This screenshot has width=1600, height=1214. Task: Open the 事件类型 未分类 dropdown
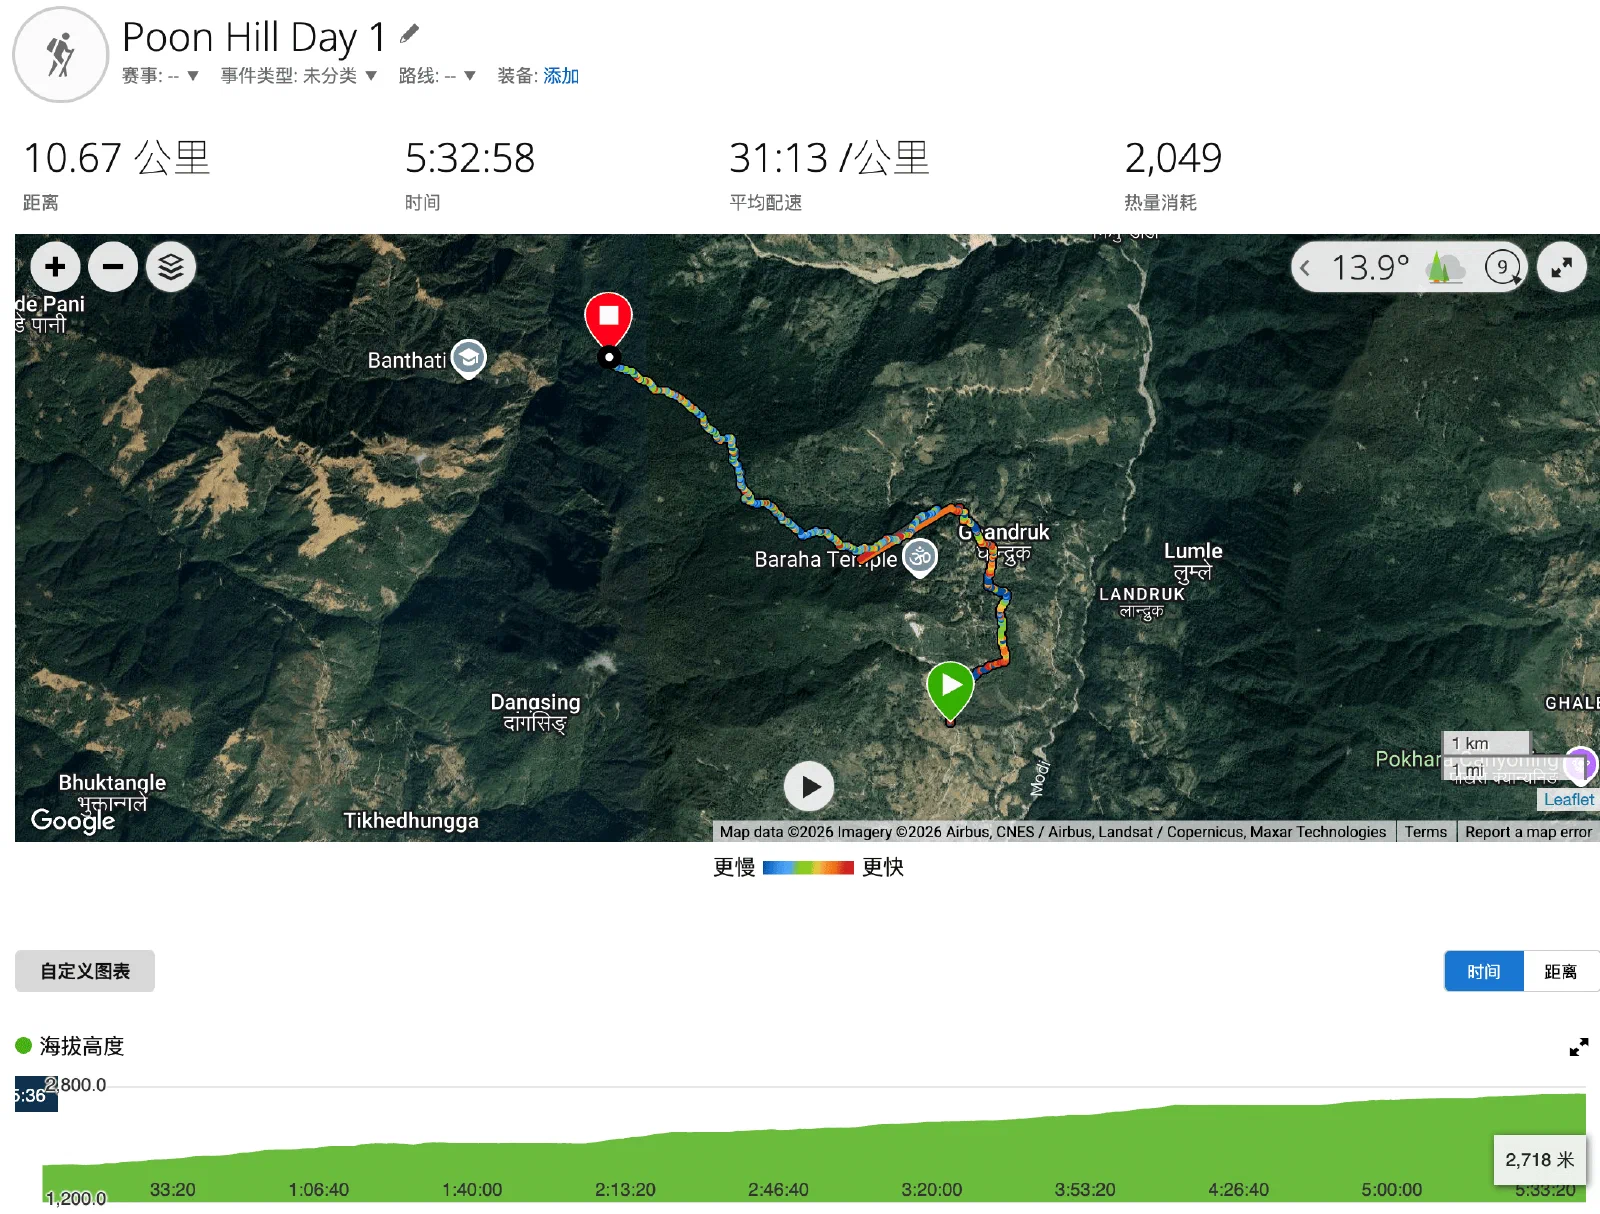pos(299,76)
